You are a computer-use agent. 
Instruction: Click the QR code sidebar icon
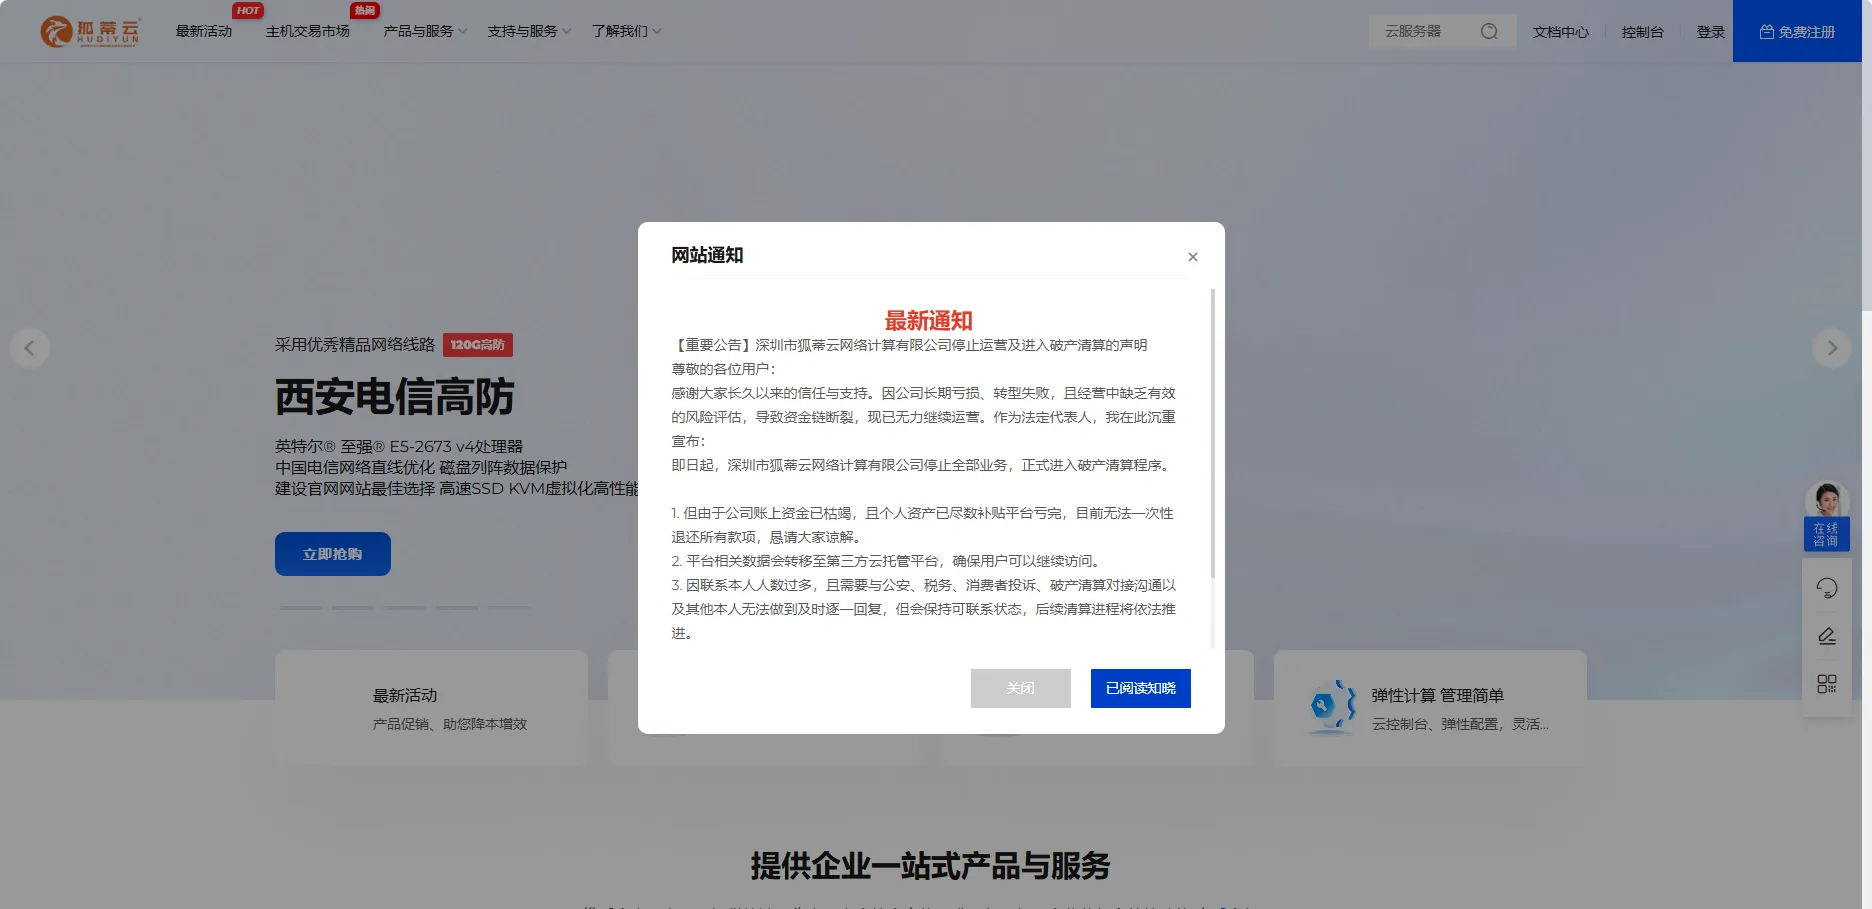point(1827,684)
